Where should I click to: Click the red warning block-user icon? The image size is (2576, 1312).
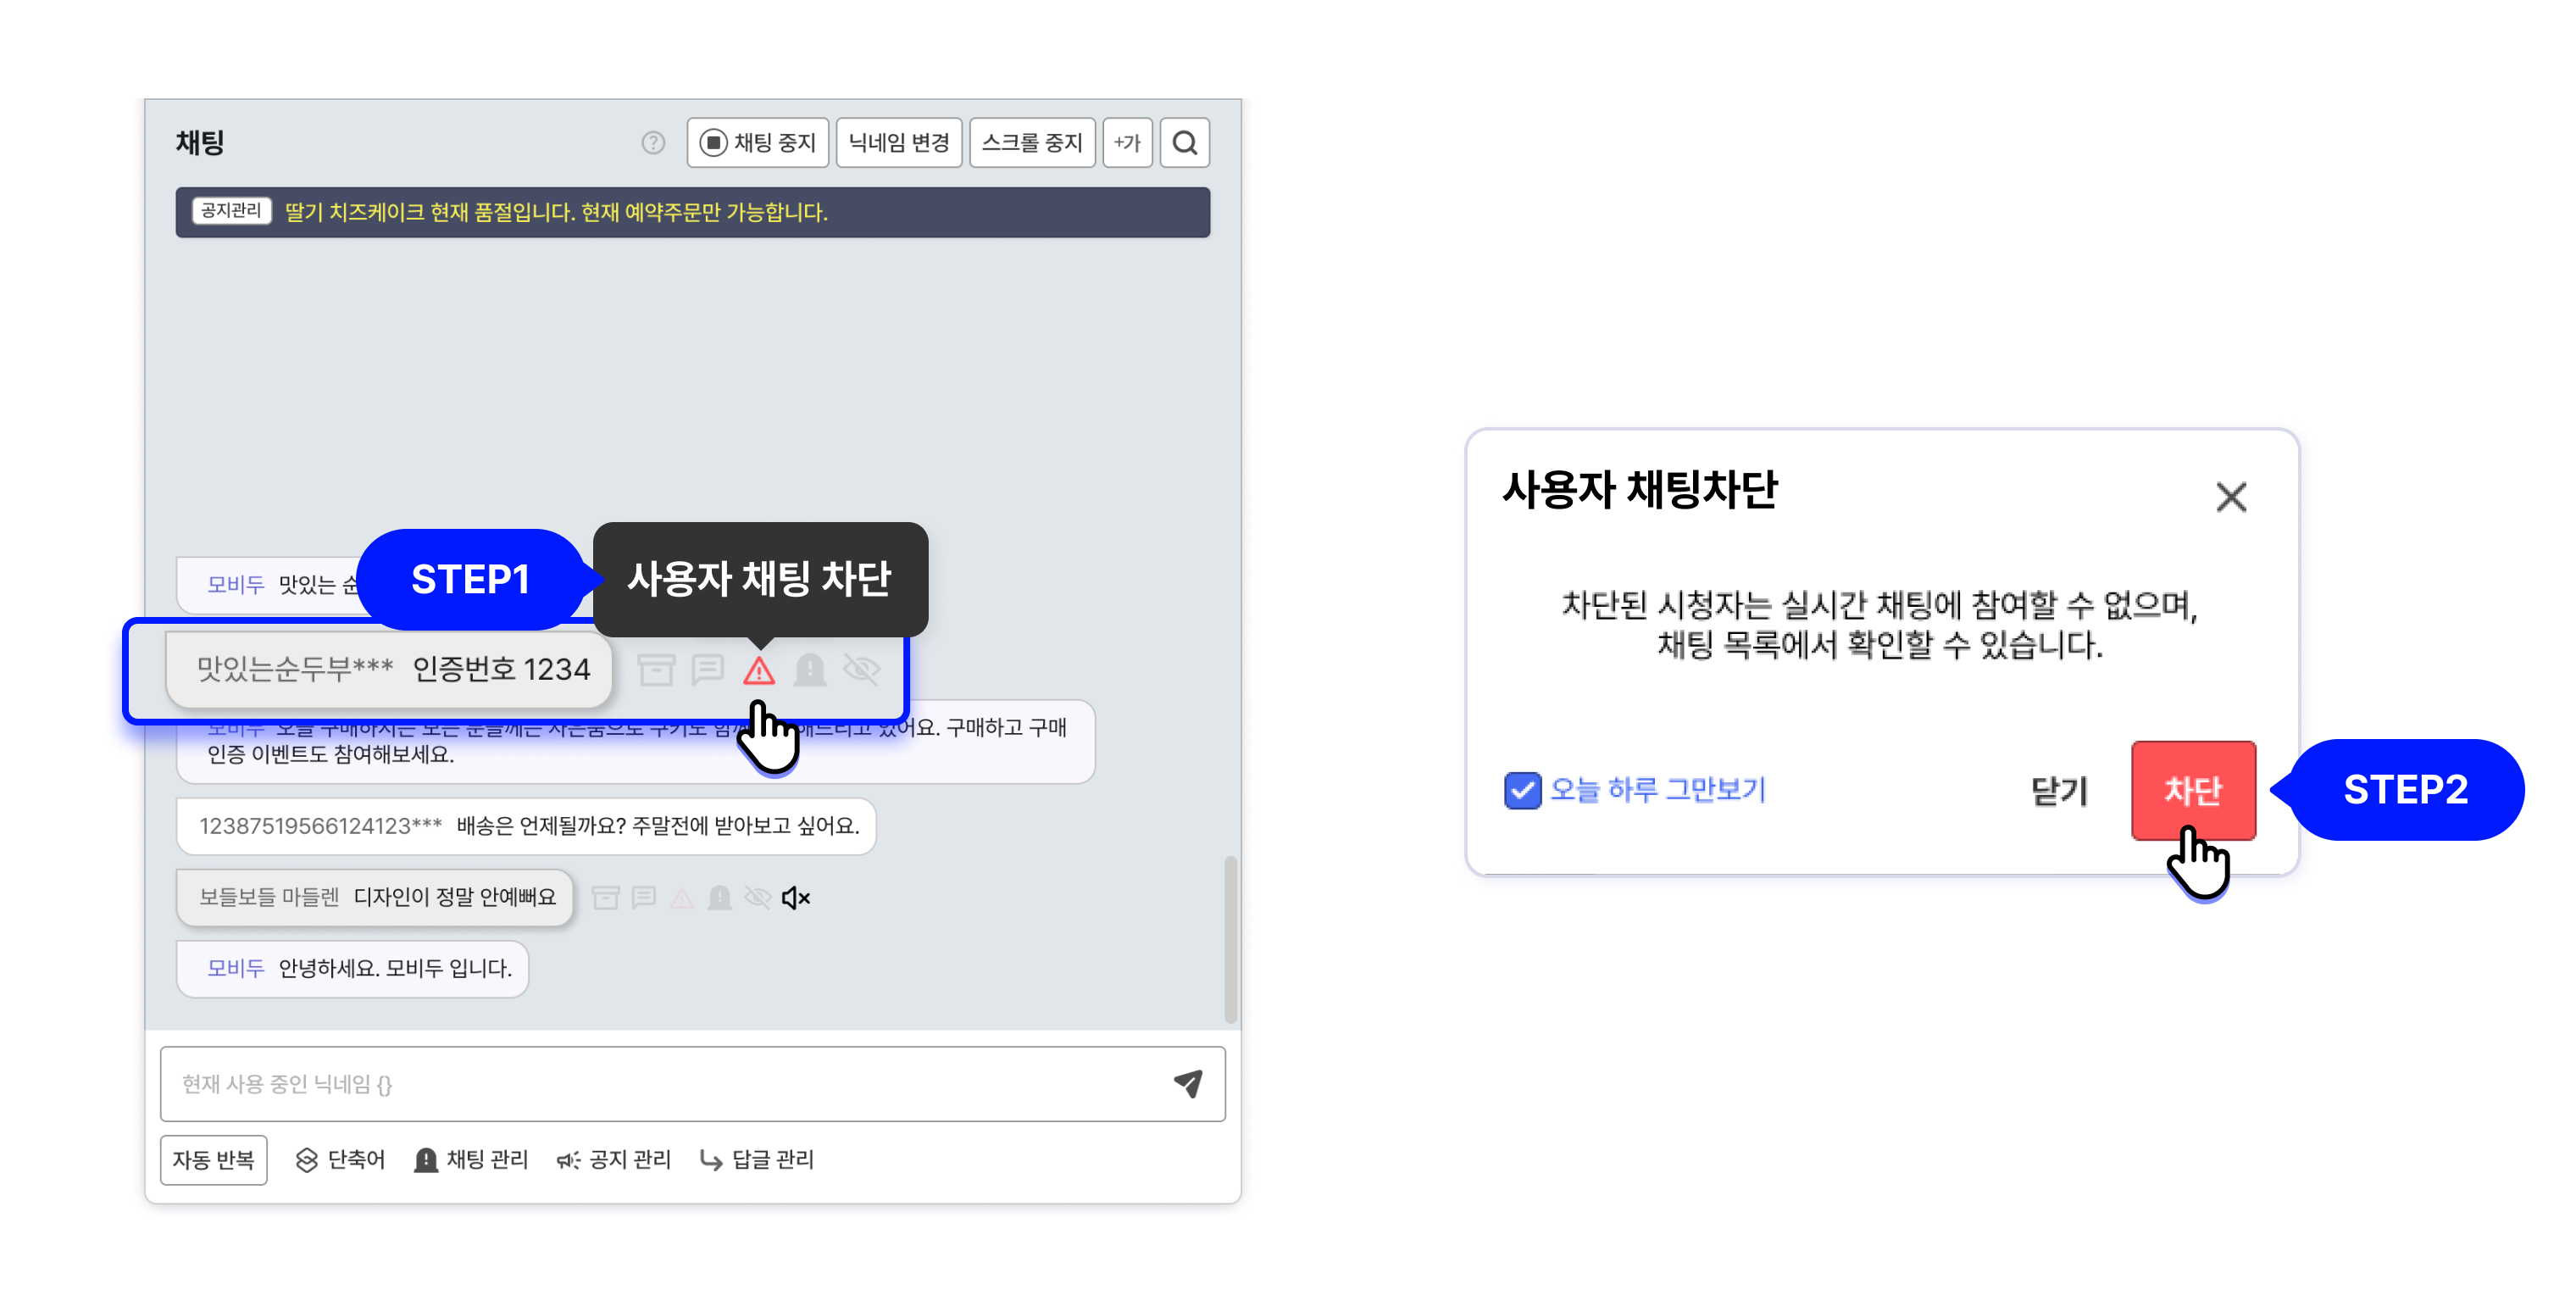point(759,670)
